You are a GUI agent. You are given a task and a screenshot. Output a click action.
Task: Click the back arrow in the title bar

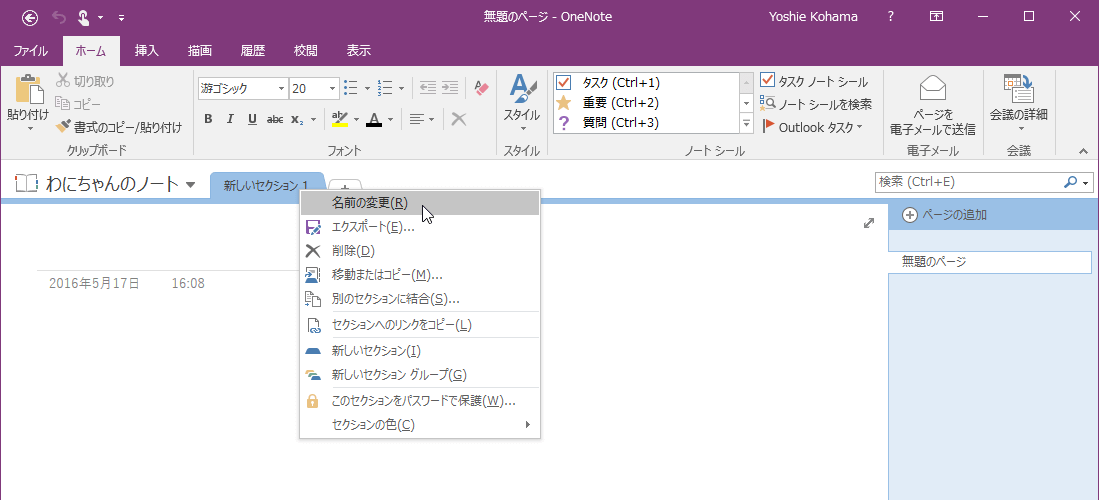30,17
